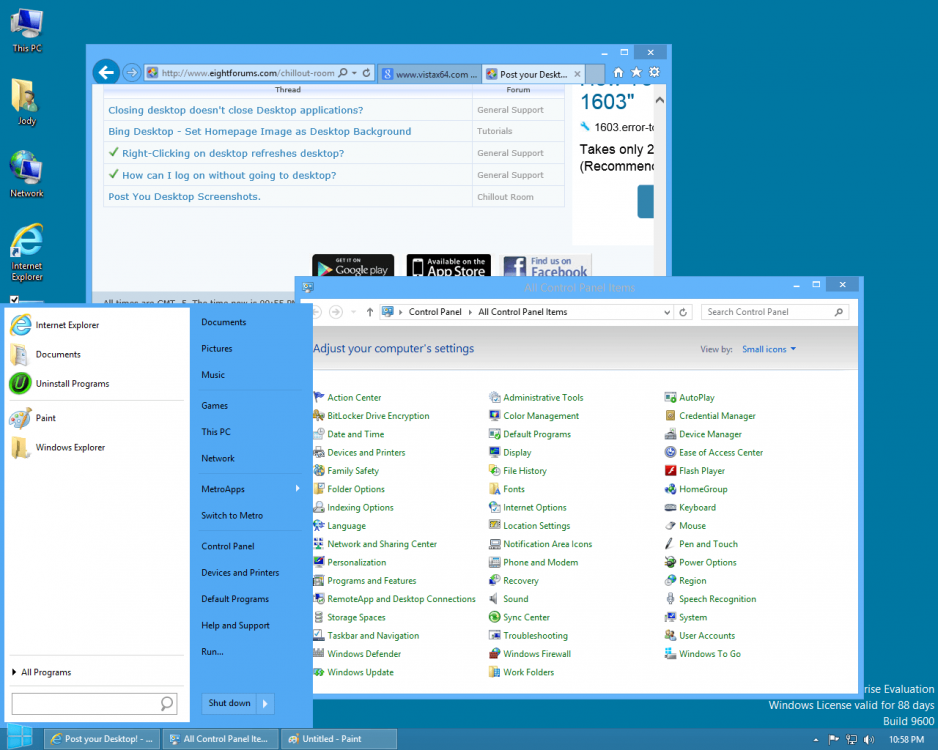Open the Power Options icon

671,562
